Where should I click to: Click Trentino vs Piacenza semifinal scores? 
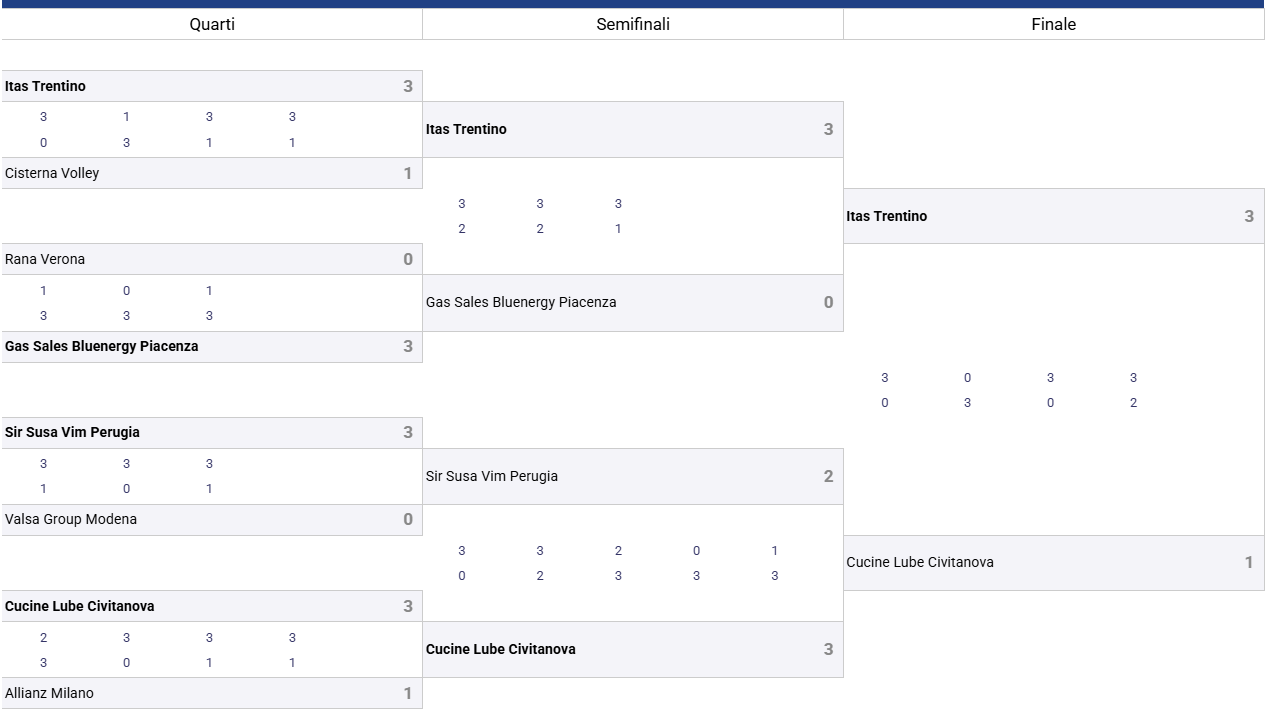click(x=539, y=216)
